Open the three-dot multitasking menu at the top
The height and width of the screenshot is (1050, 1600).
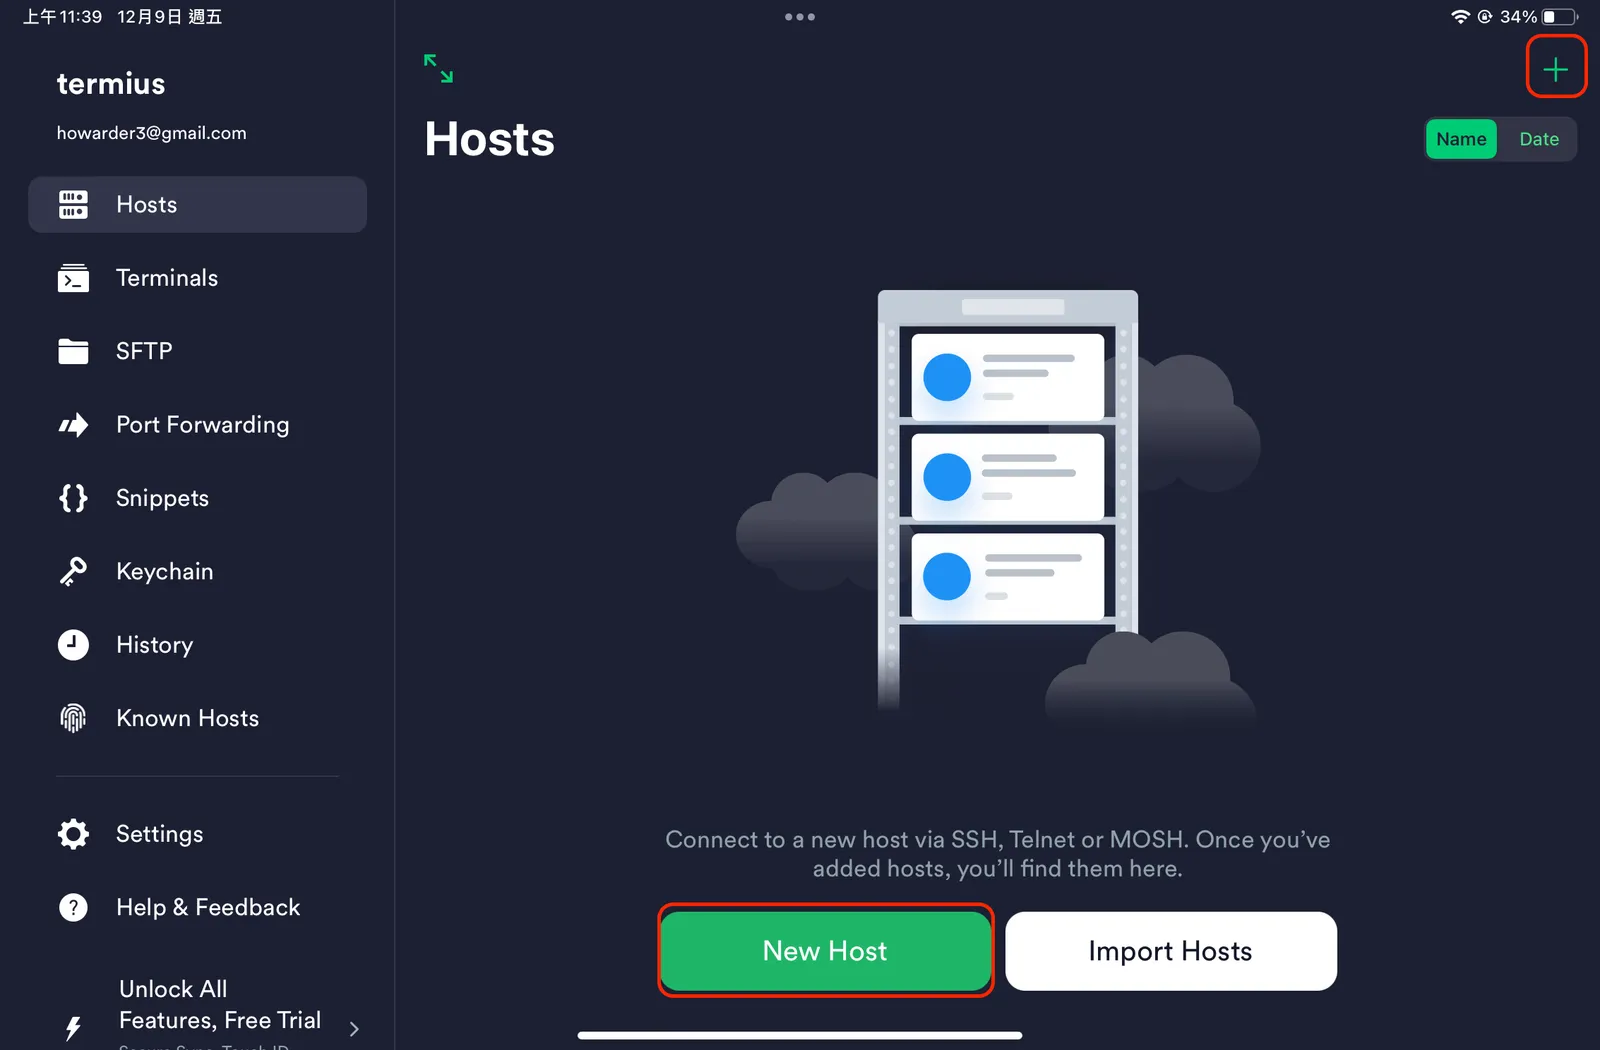click(x=799, y=17)
